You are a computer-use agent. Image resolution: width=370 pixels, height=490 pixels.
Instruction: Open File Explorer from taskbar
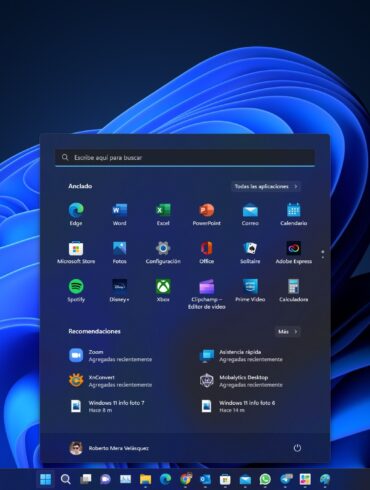tap(145, 479)
